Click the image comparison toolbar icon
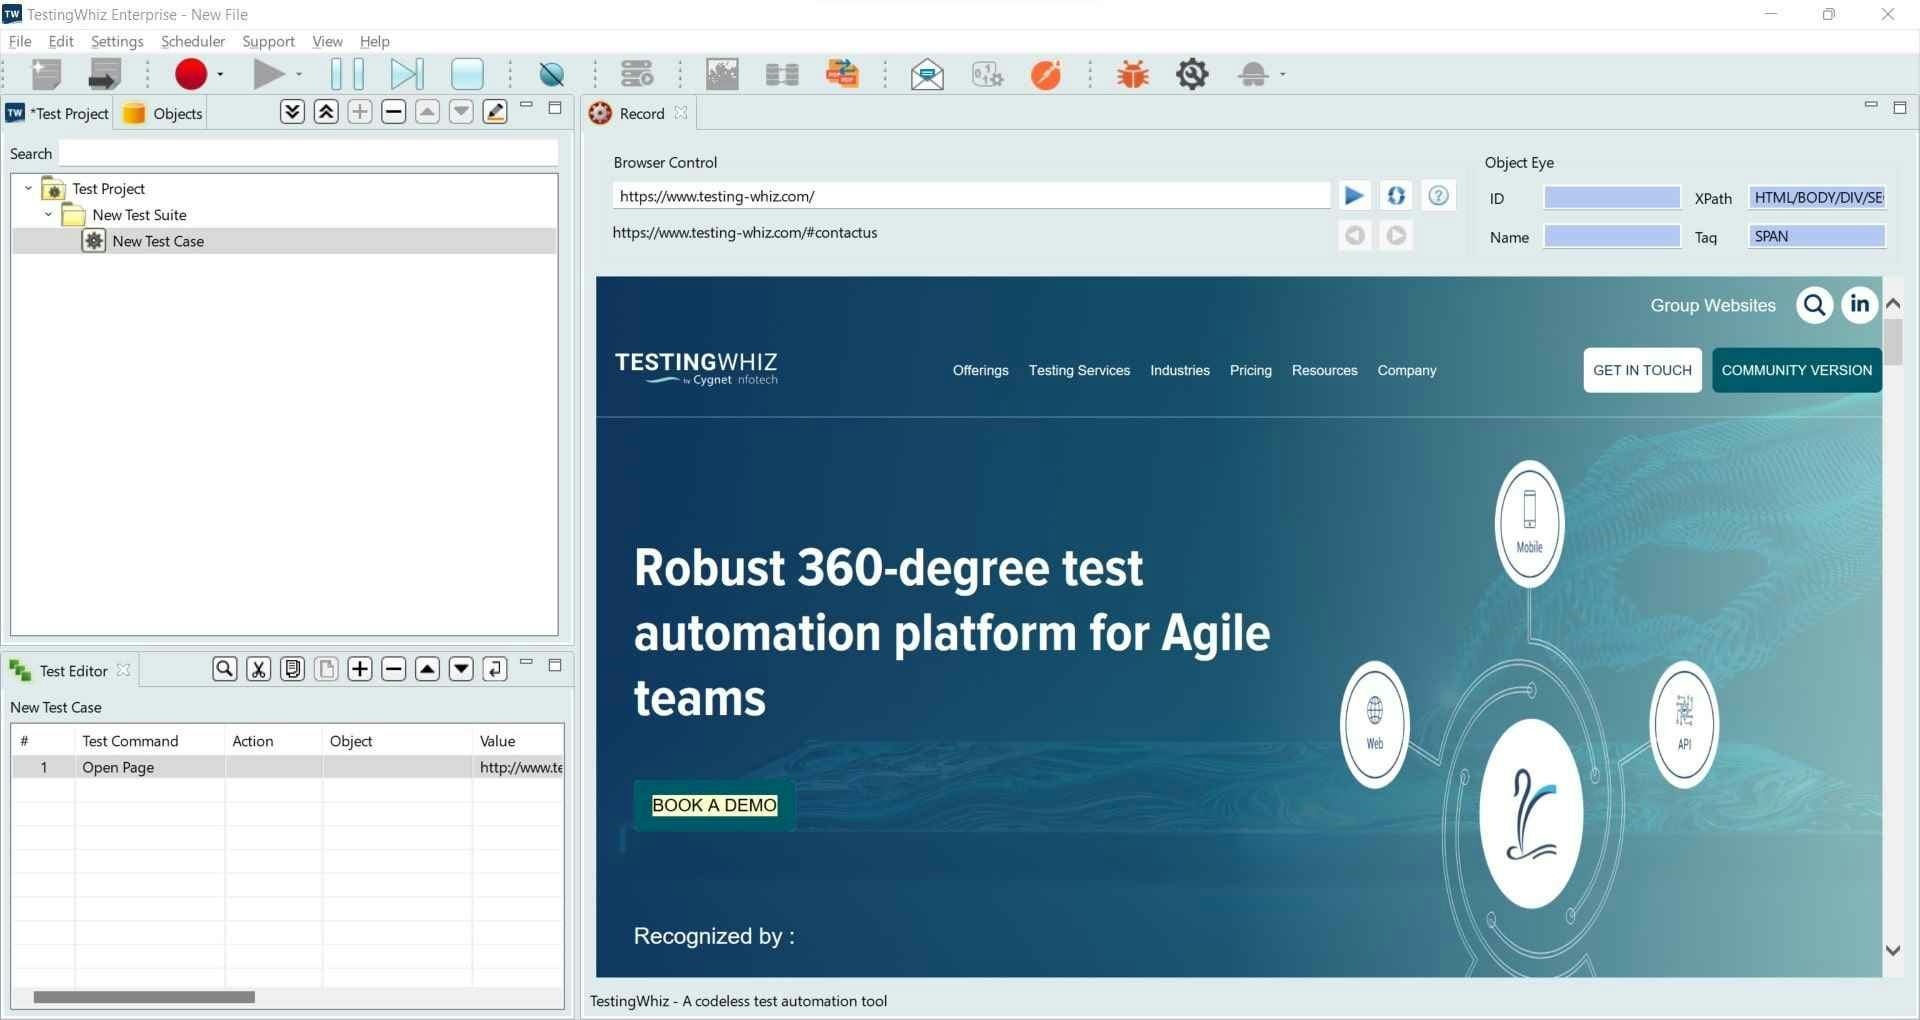The height and width of the screenshot is (1020, 1920). pos(722,74)
